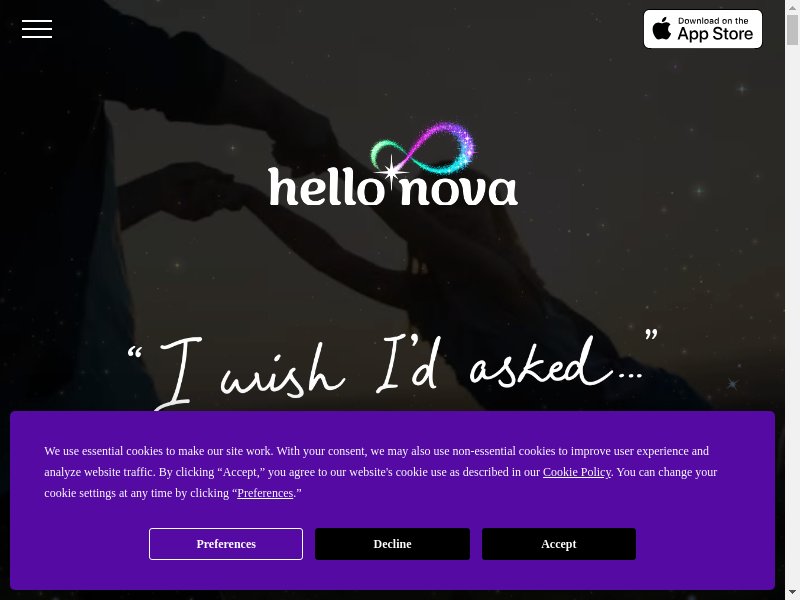Follow the inline Preferences text link
Image resolution: width=800 pixels, height=600 pixels.
(265, 493)
